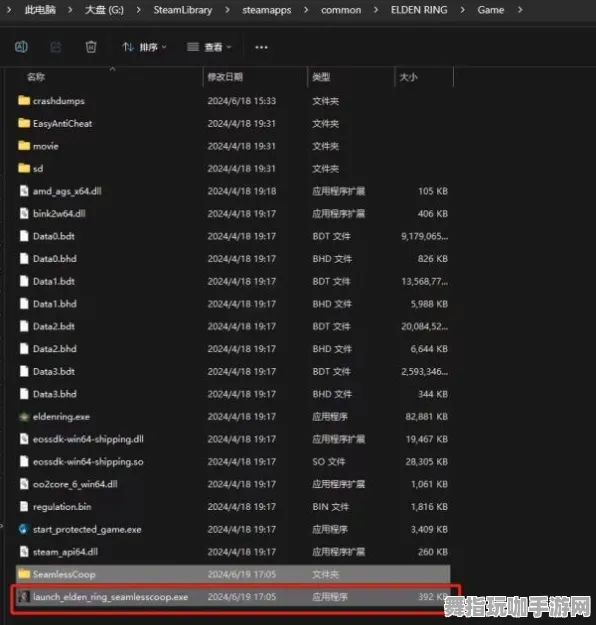Expand the chevron after 此电脑 breadcrumb
The image size is (596, 625).
pos(70,10)
